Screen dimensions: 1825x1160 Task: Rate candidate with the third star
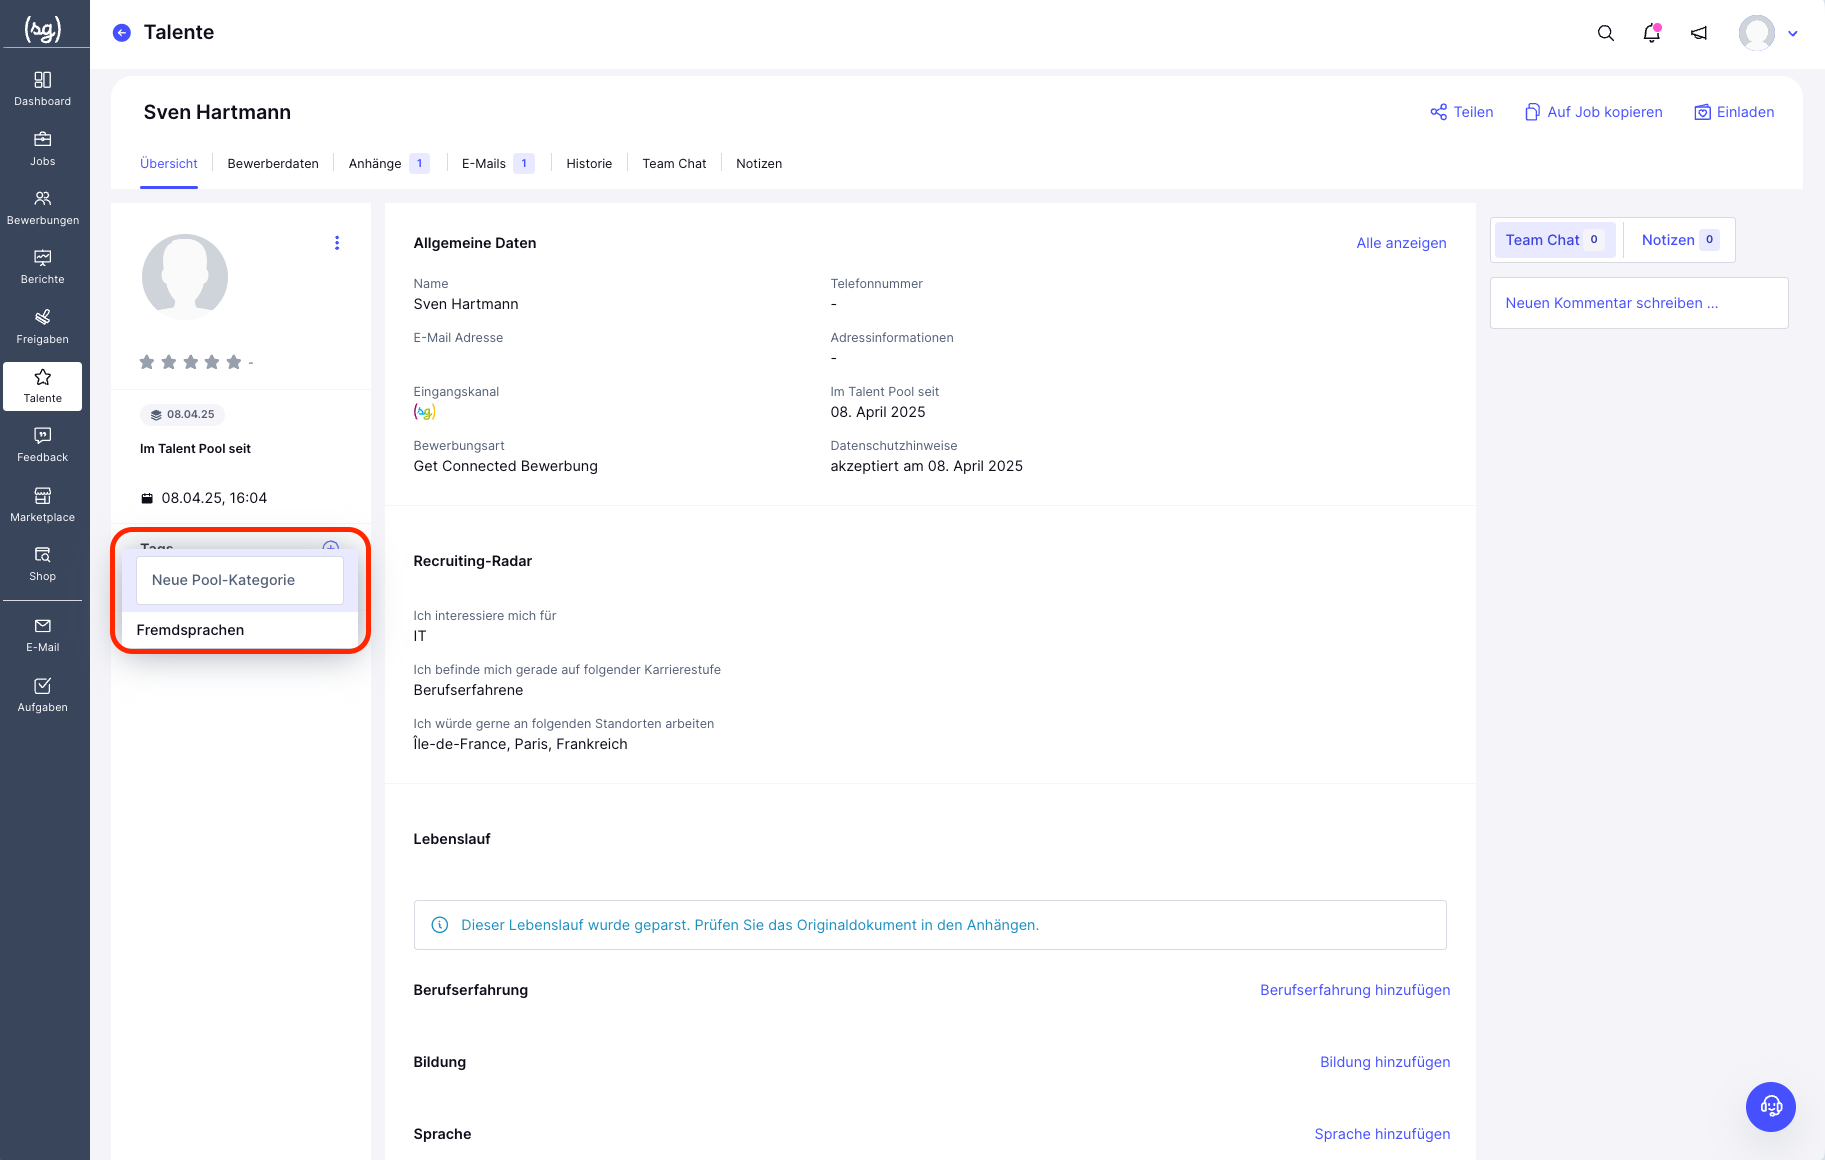coord(191,362)
